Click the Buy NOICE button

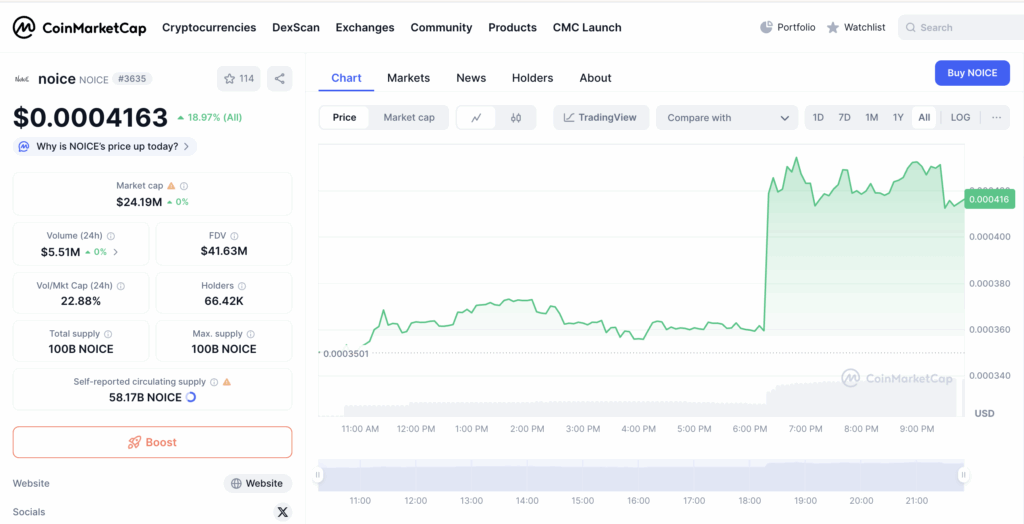(x=972, y=73)
